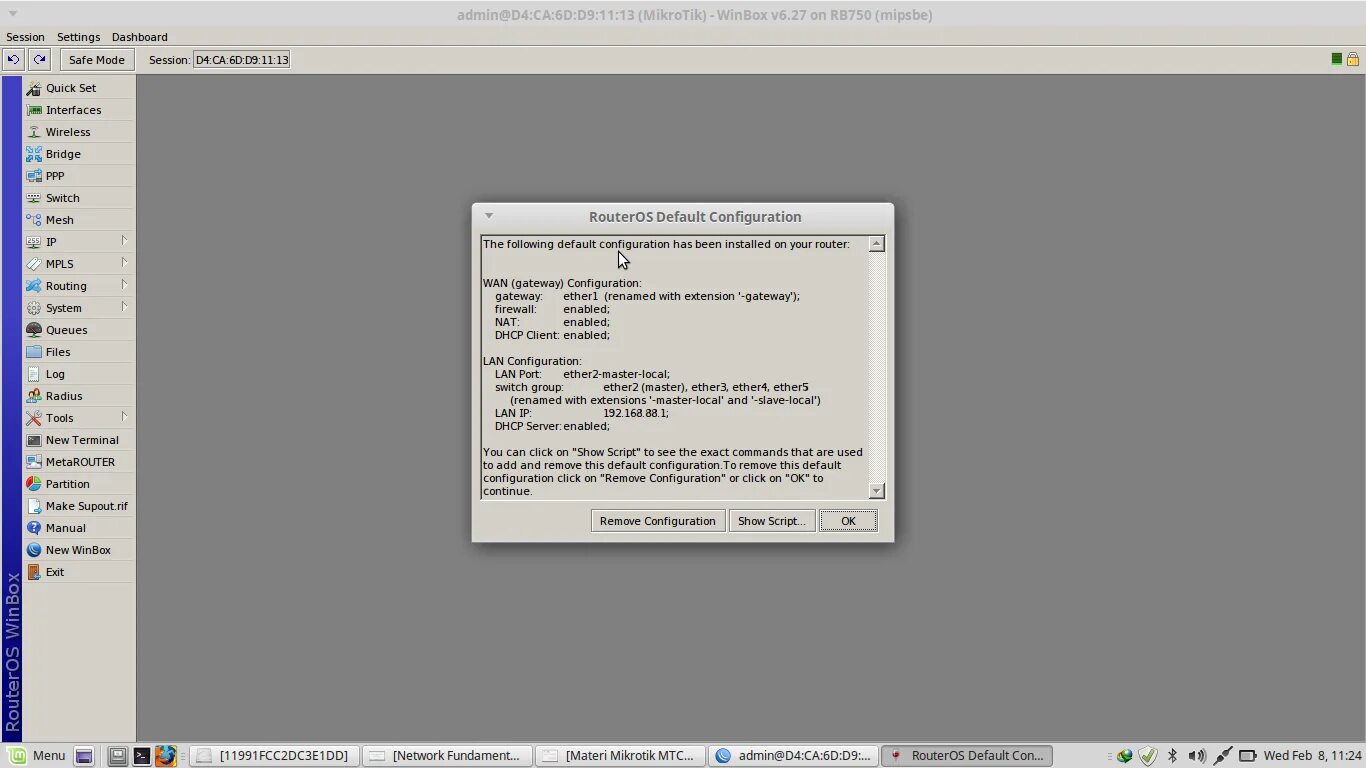The height and width of the screenshot is (768, 1366).
Task: Click the scrollbar up arrow in dialog
Action: 877,244
